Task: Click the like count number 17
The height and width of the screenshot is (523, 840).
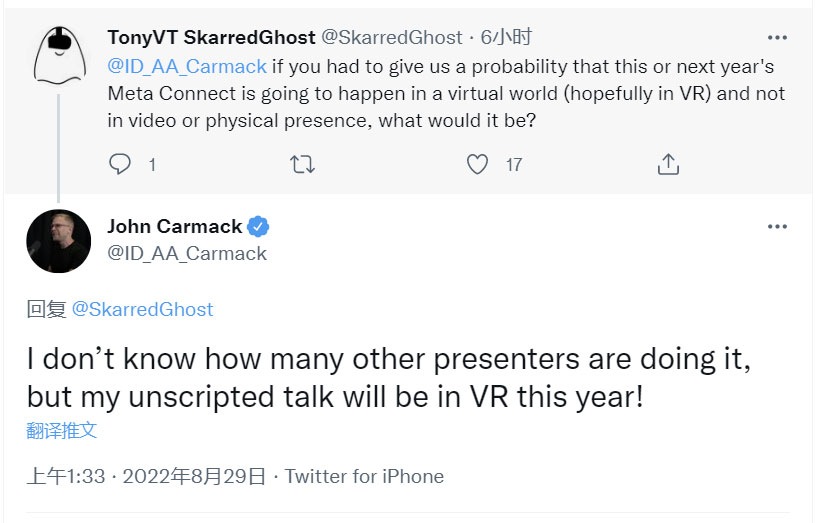Action: (x=514, y=165)
